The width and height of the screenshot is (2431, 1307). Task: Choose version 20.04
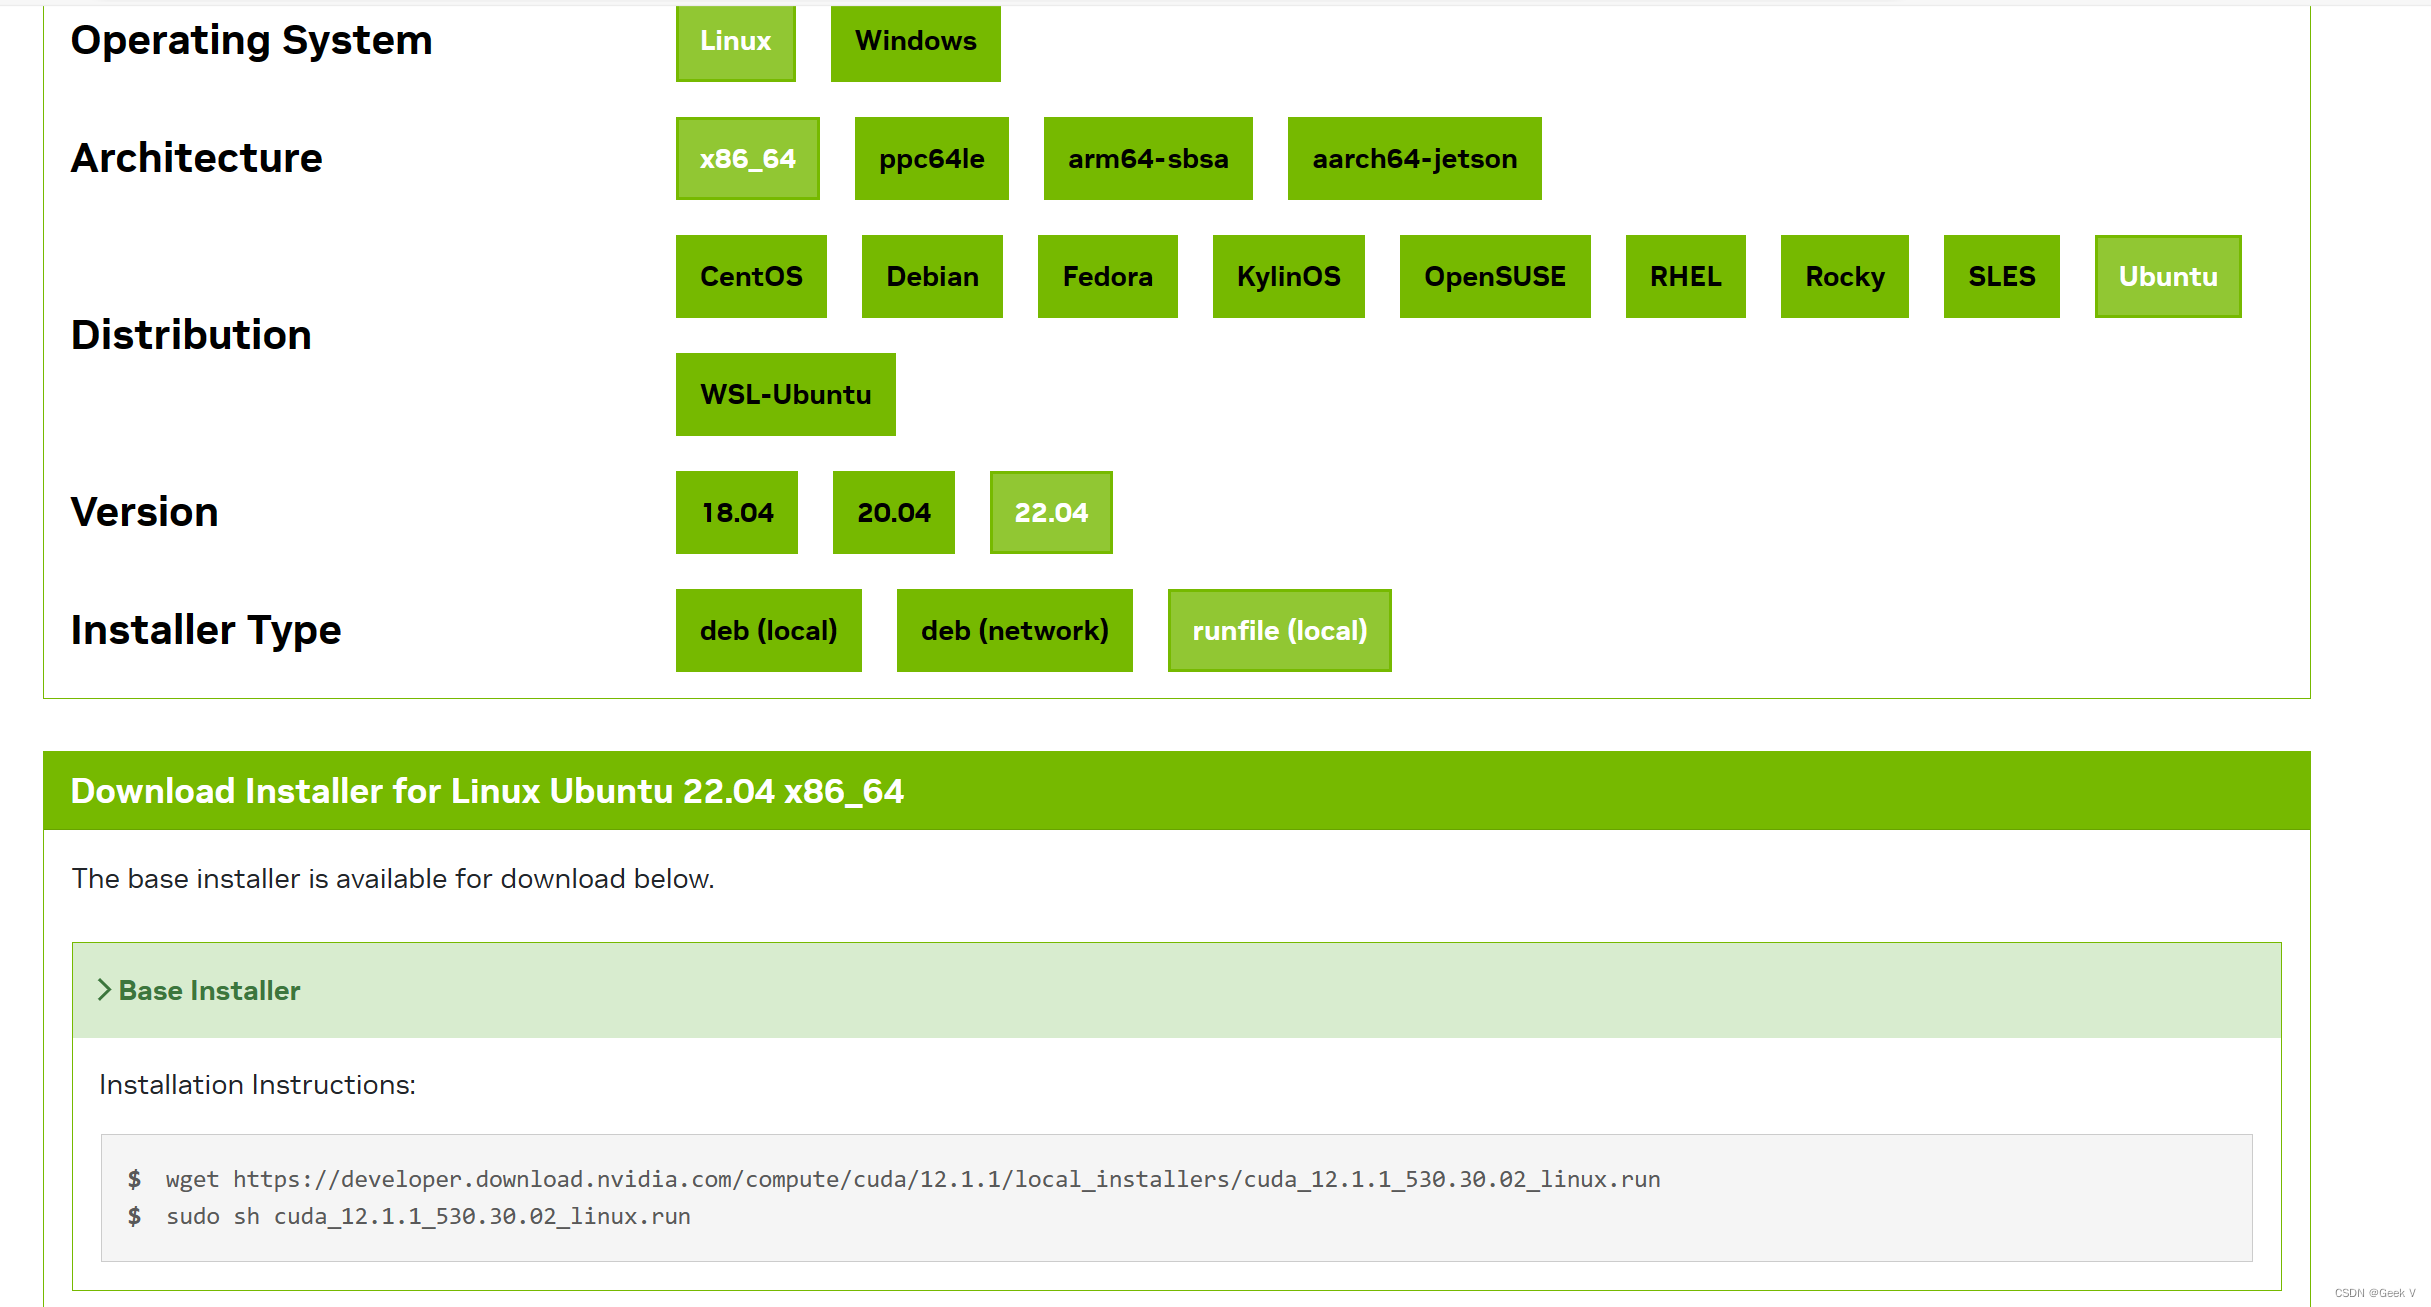(x=893, y=512)
